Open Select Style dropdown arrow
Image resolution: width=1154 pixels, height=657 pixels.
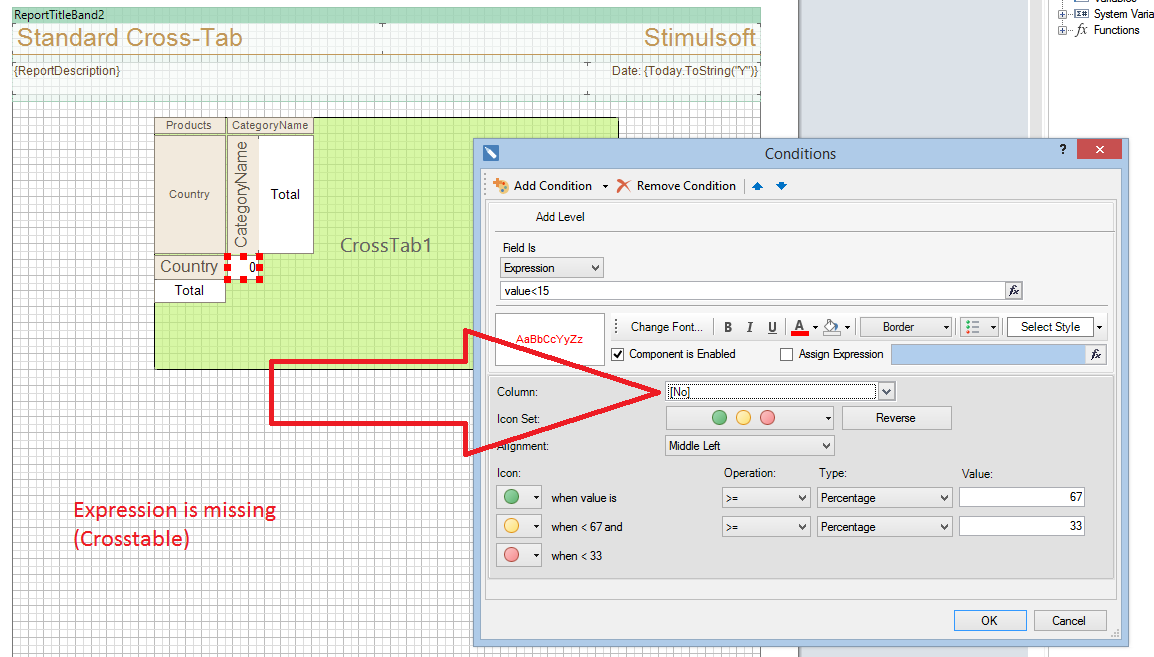(x=1100, y=327)
